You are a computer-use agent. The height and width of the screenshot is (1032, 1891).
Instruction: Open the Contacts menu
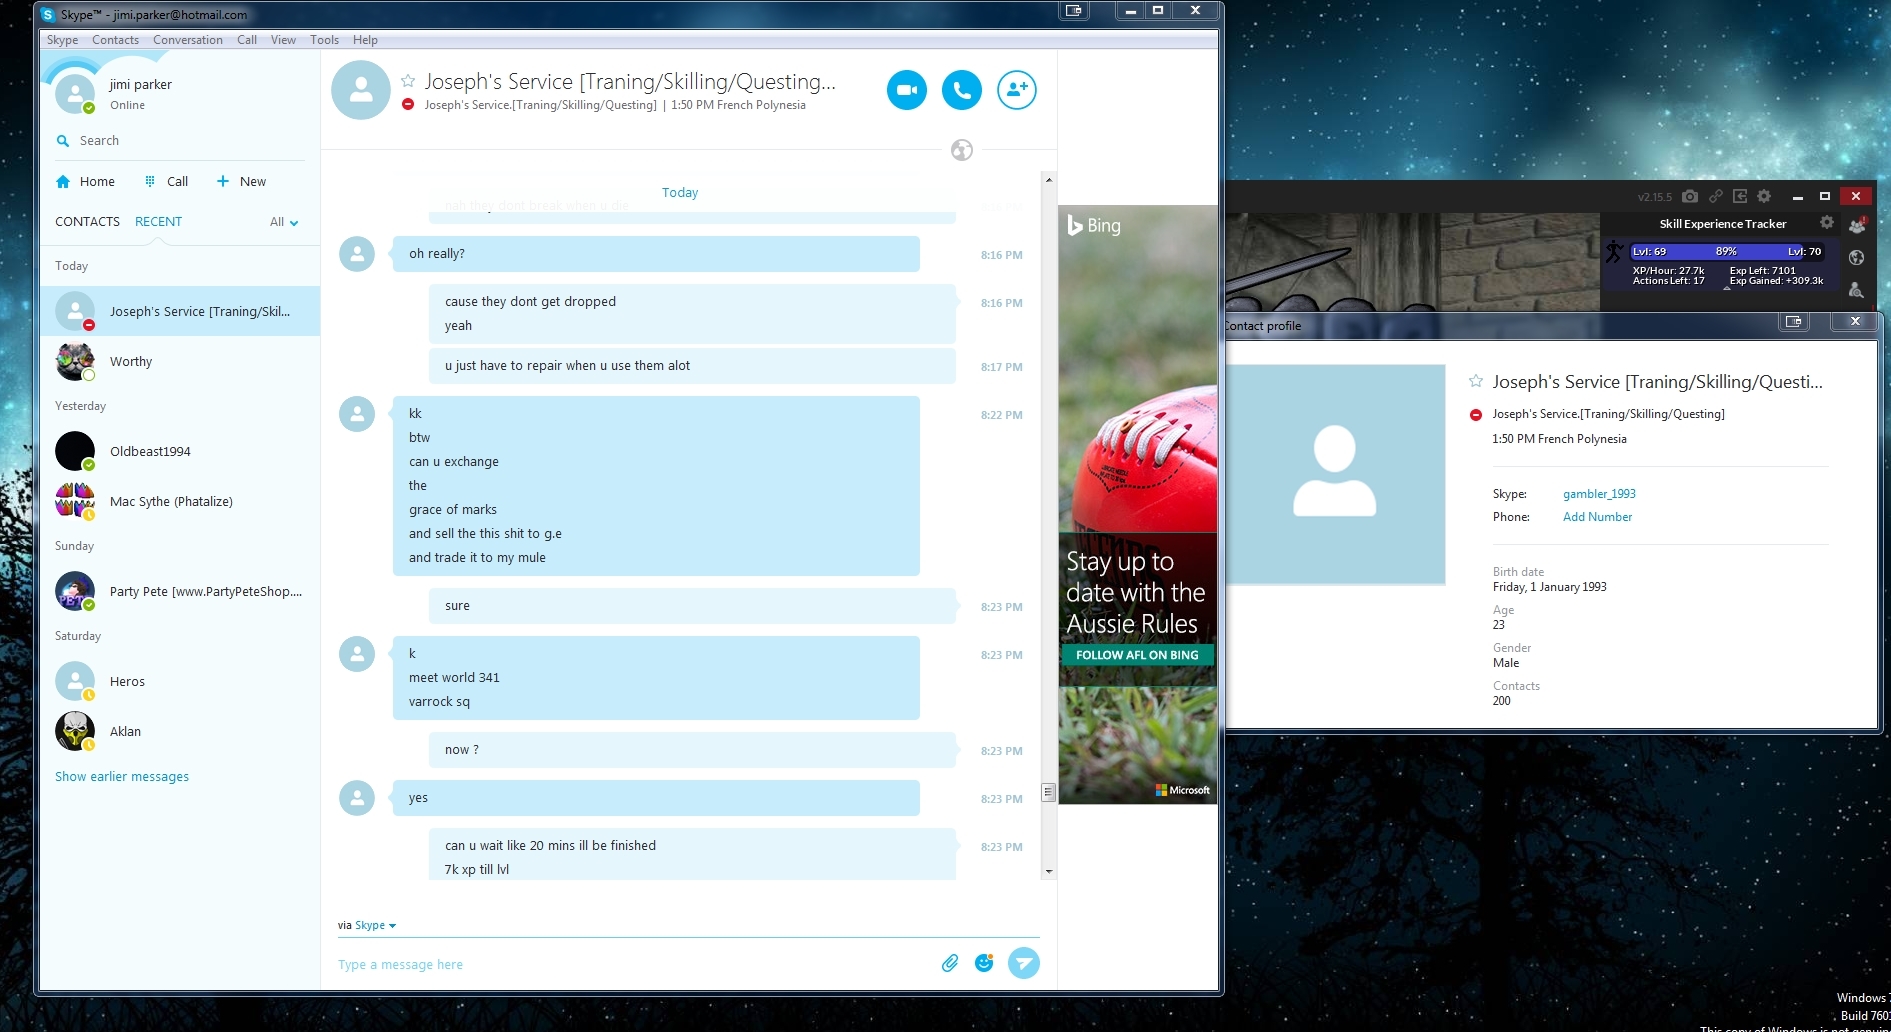(115, 40)
